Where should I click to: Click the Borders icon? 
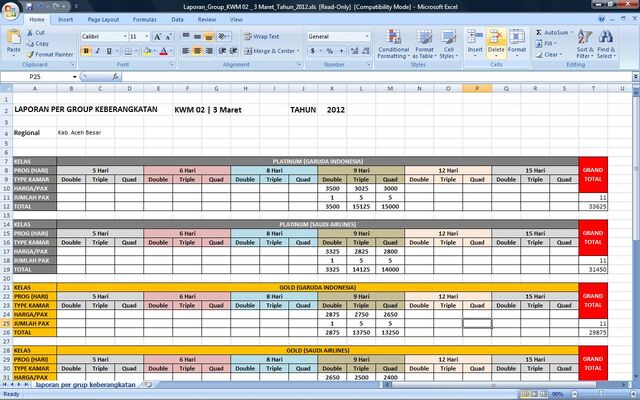coord(128,51)
